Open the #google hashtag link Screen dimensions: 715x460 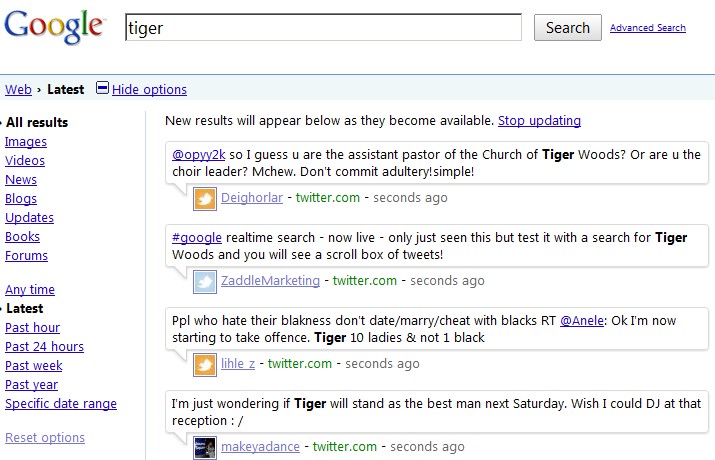click(196, 237)
